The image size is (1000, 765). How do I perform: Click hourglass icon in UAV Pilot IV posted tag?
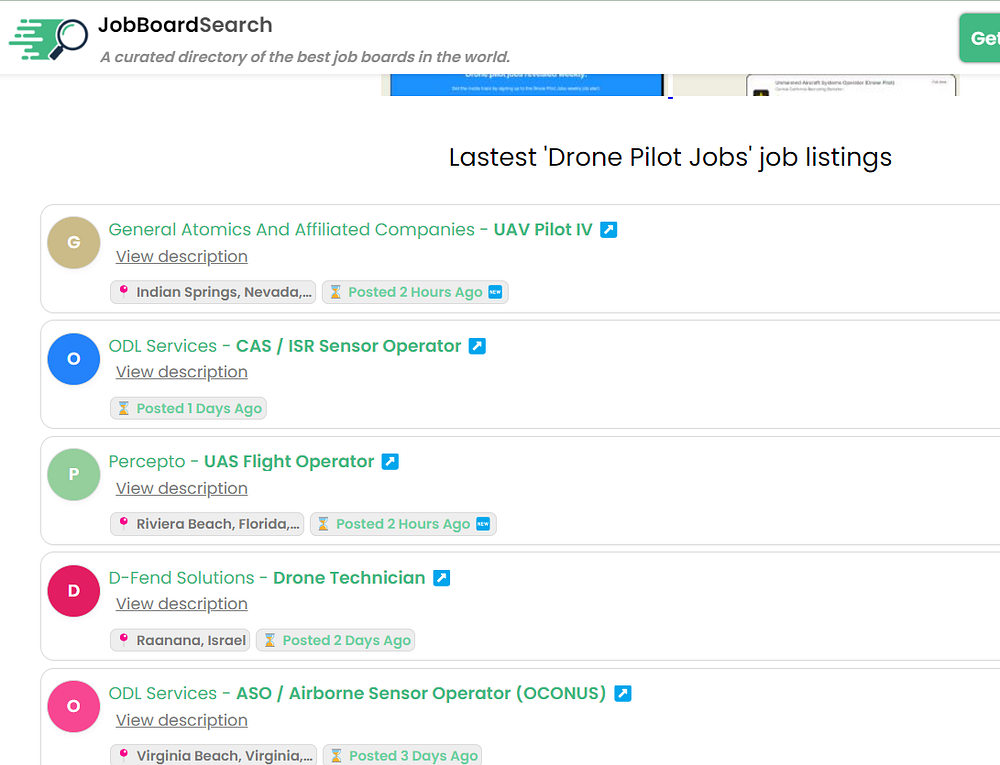click(335, 292)
